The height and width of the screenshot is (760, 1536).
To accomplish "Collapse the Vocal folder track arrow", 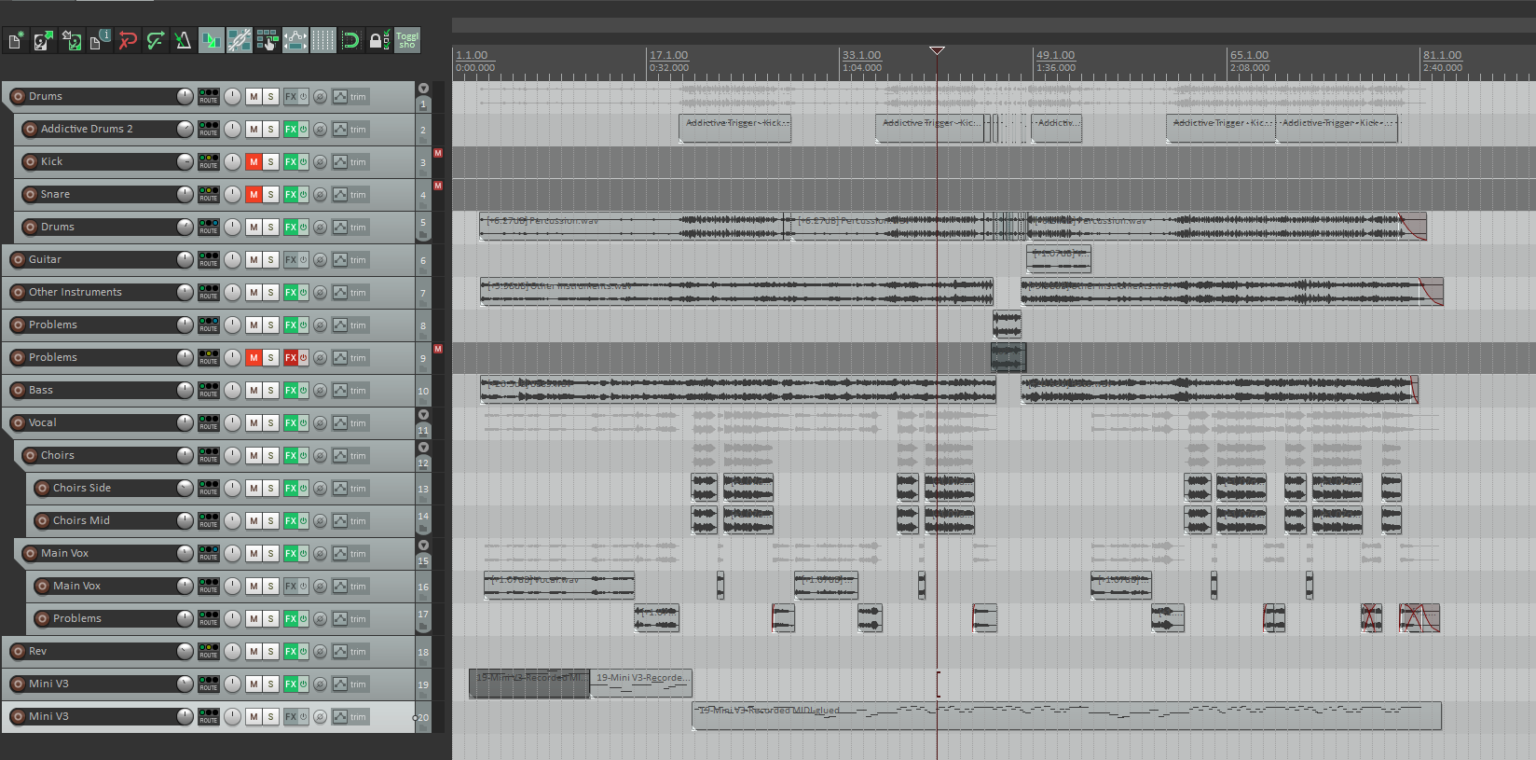I will [x=423, y=414].
